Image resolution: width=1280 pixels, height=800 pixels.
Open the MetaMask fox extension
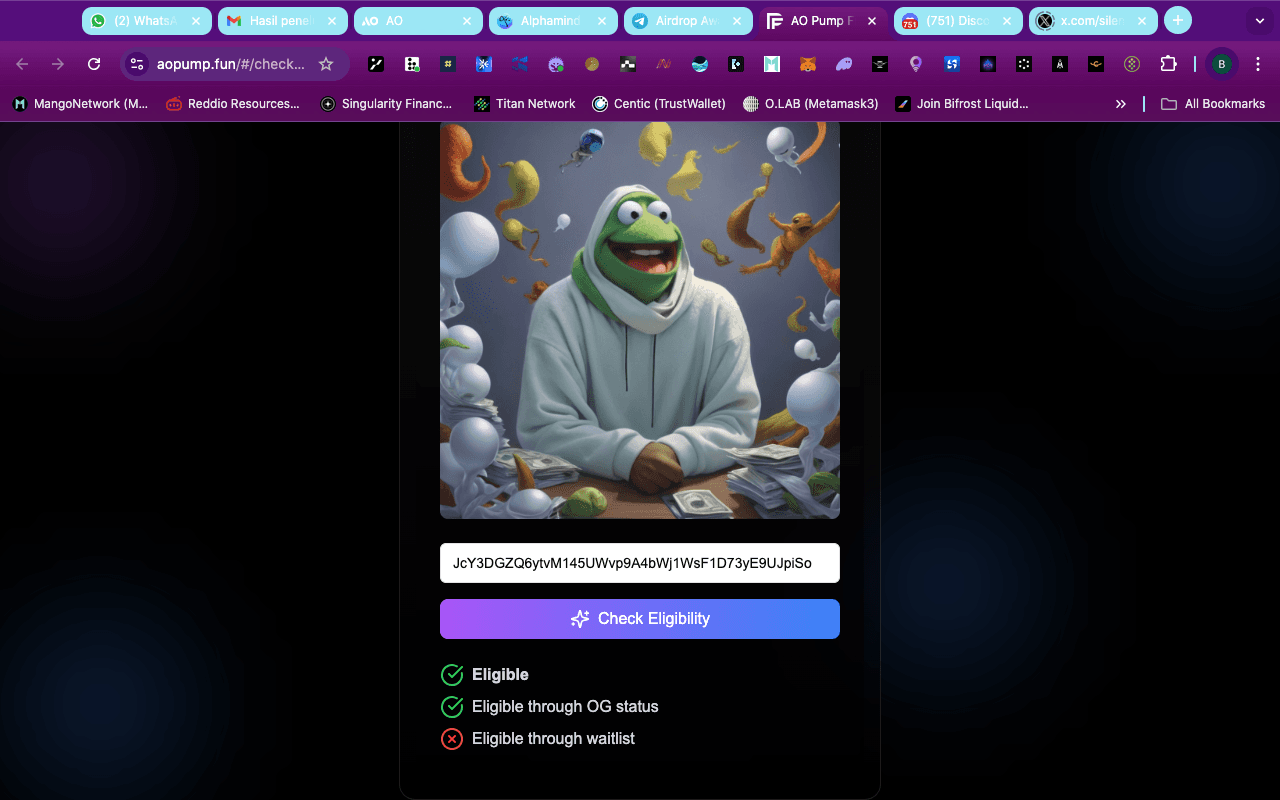[x=807, y=64]
